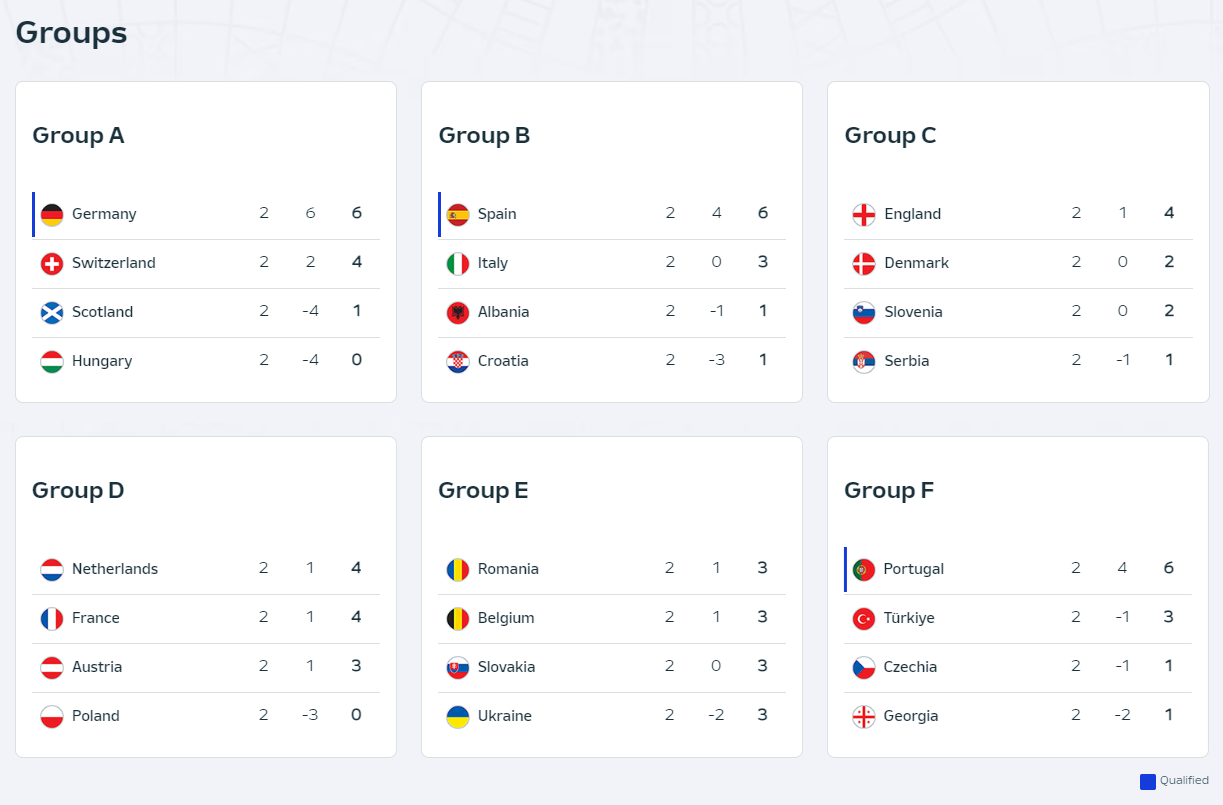The image size is (1223, 805).
Task: Open the Belgium team link
Action: [x=506, y=618]
